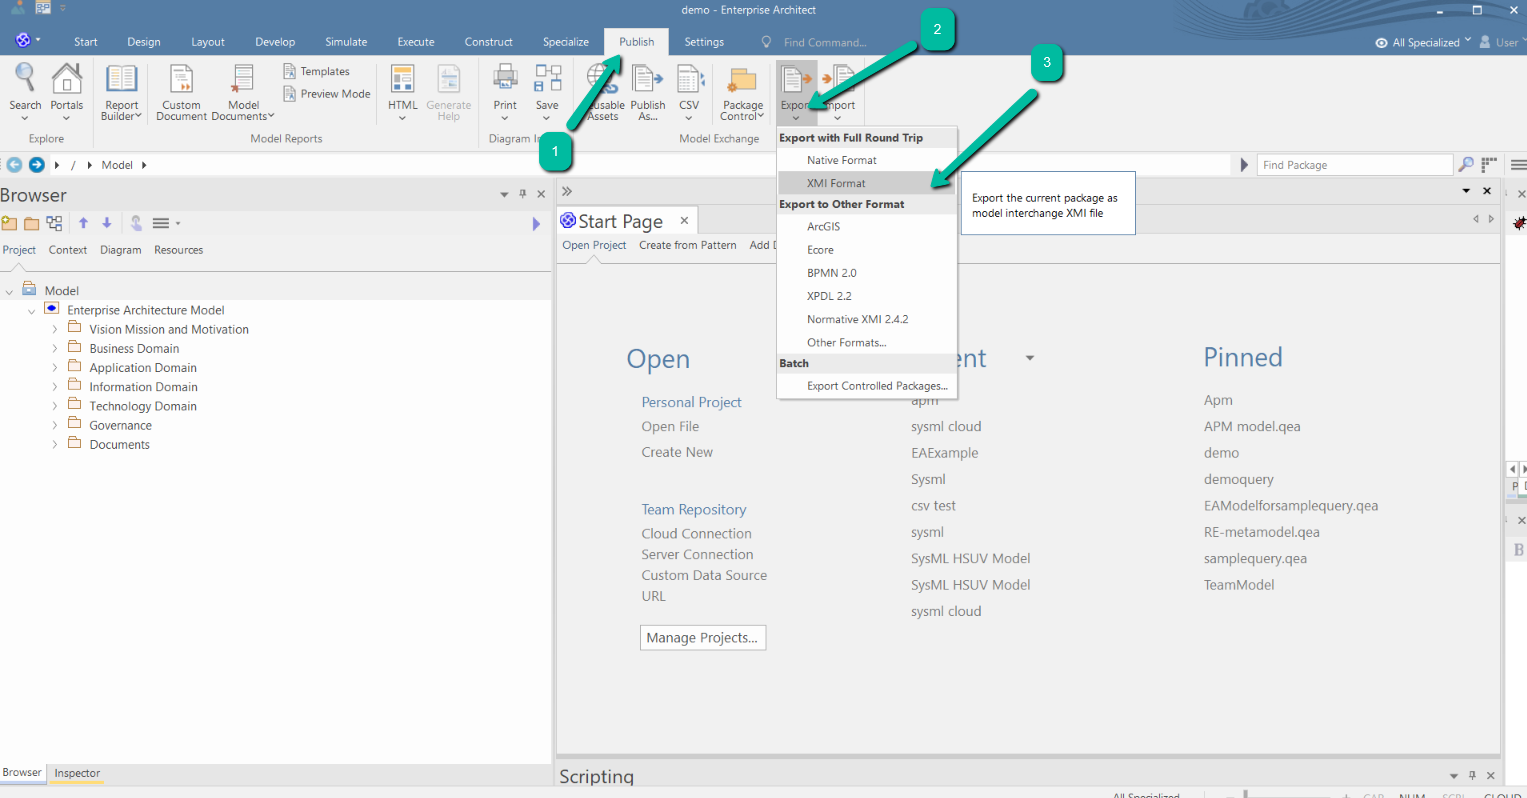Expand Vision Mission and Motivation package
This screenshot has width=1527, height=798.
pos(54,329)
